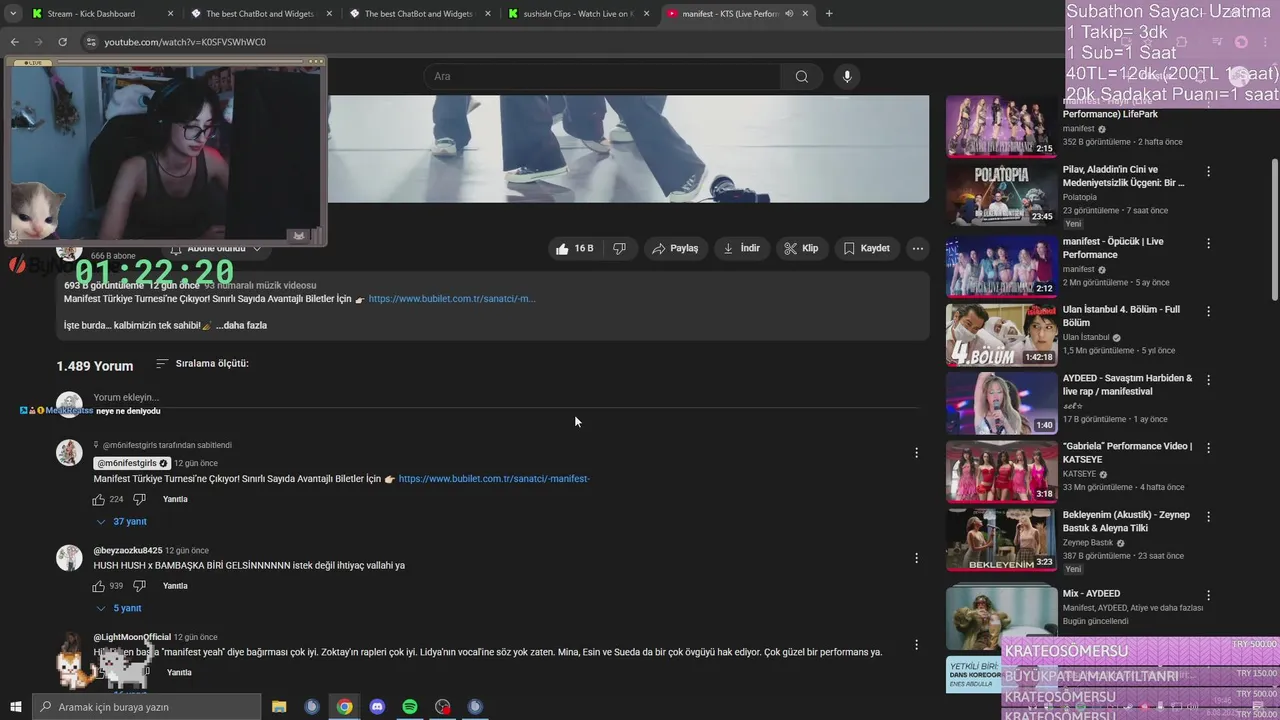Reload the current page

click(62, 42)
